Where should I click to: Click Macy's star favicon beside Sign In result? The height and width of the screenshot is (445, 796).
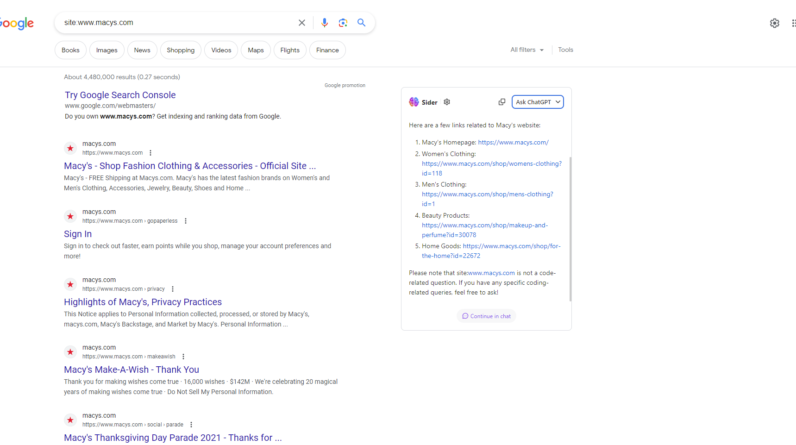coord(70,216)
